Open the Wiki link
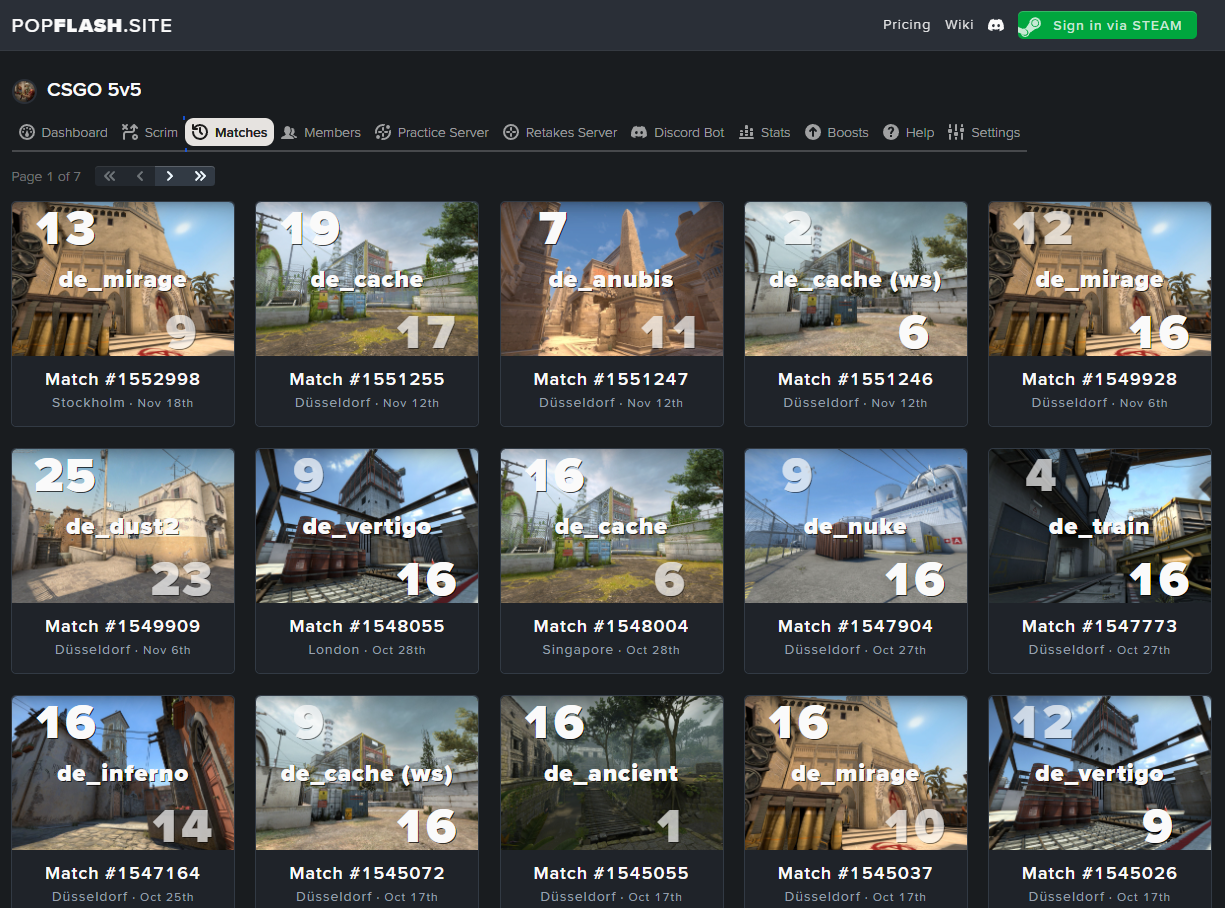Screen dimensions: 1225x908 click(959, 25)
